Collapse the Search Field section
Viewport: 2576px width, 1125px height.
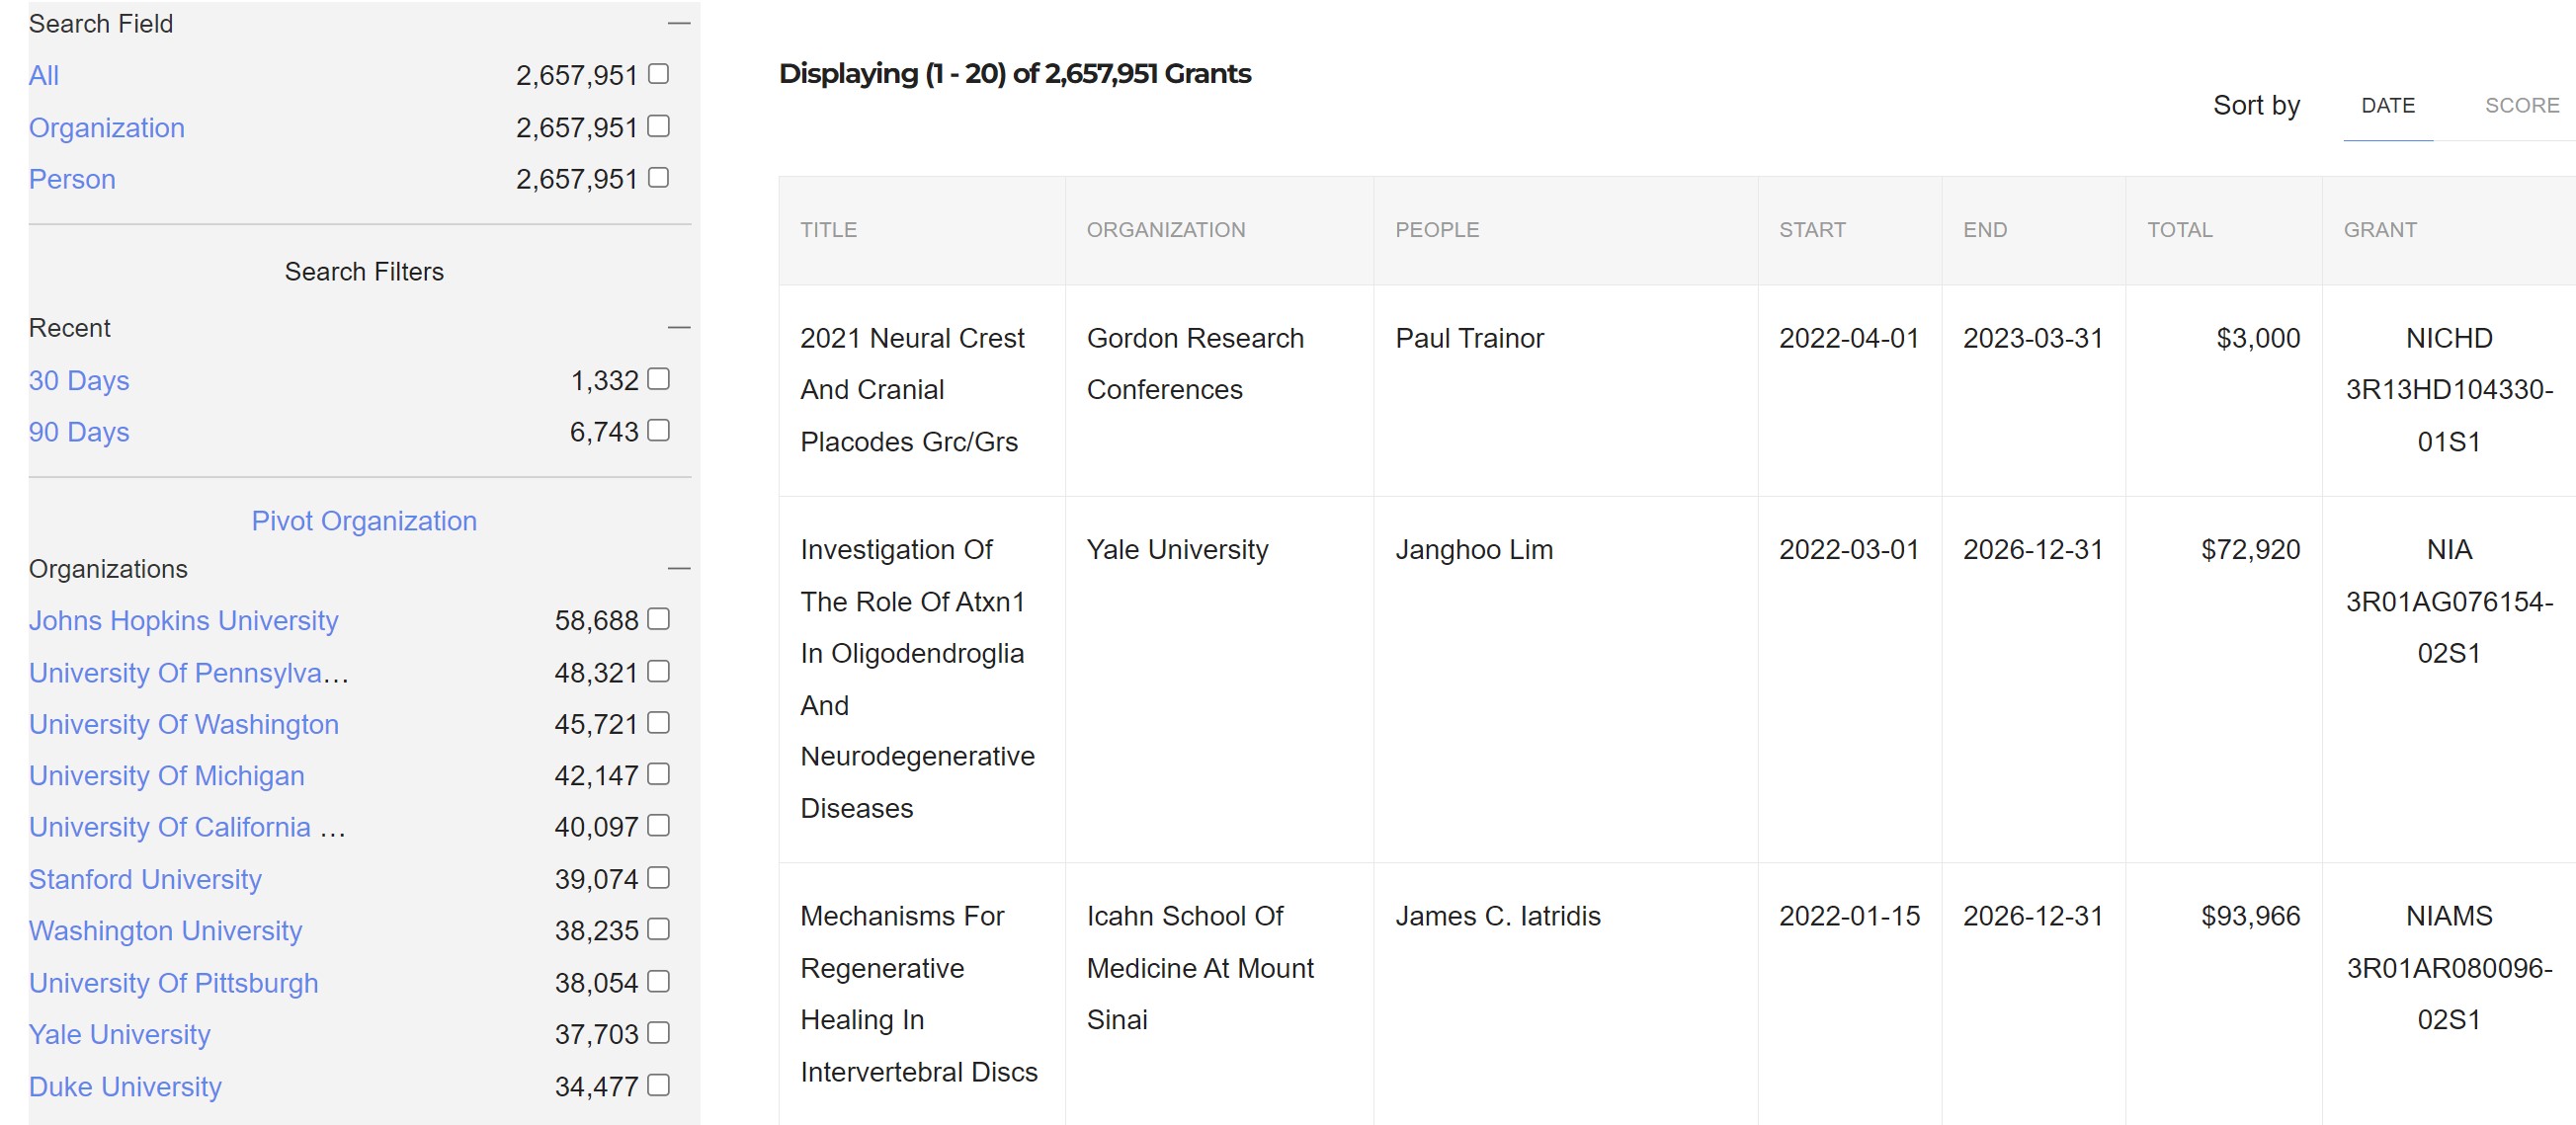(679, 23)
